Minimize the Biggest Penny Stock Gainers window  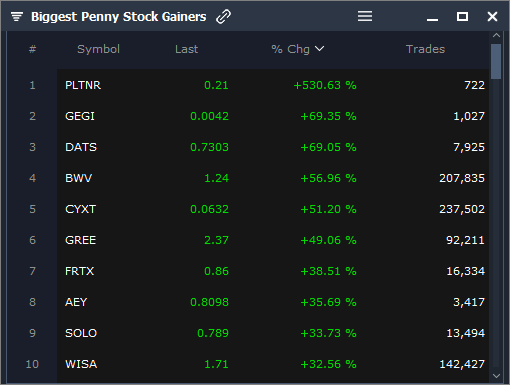click(432, 20)
